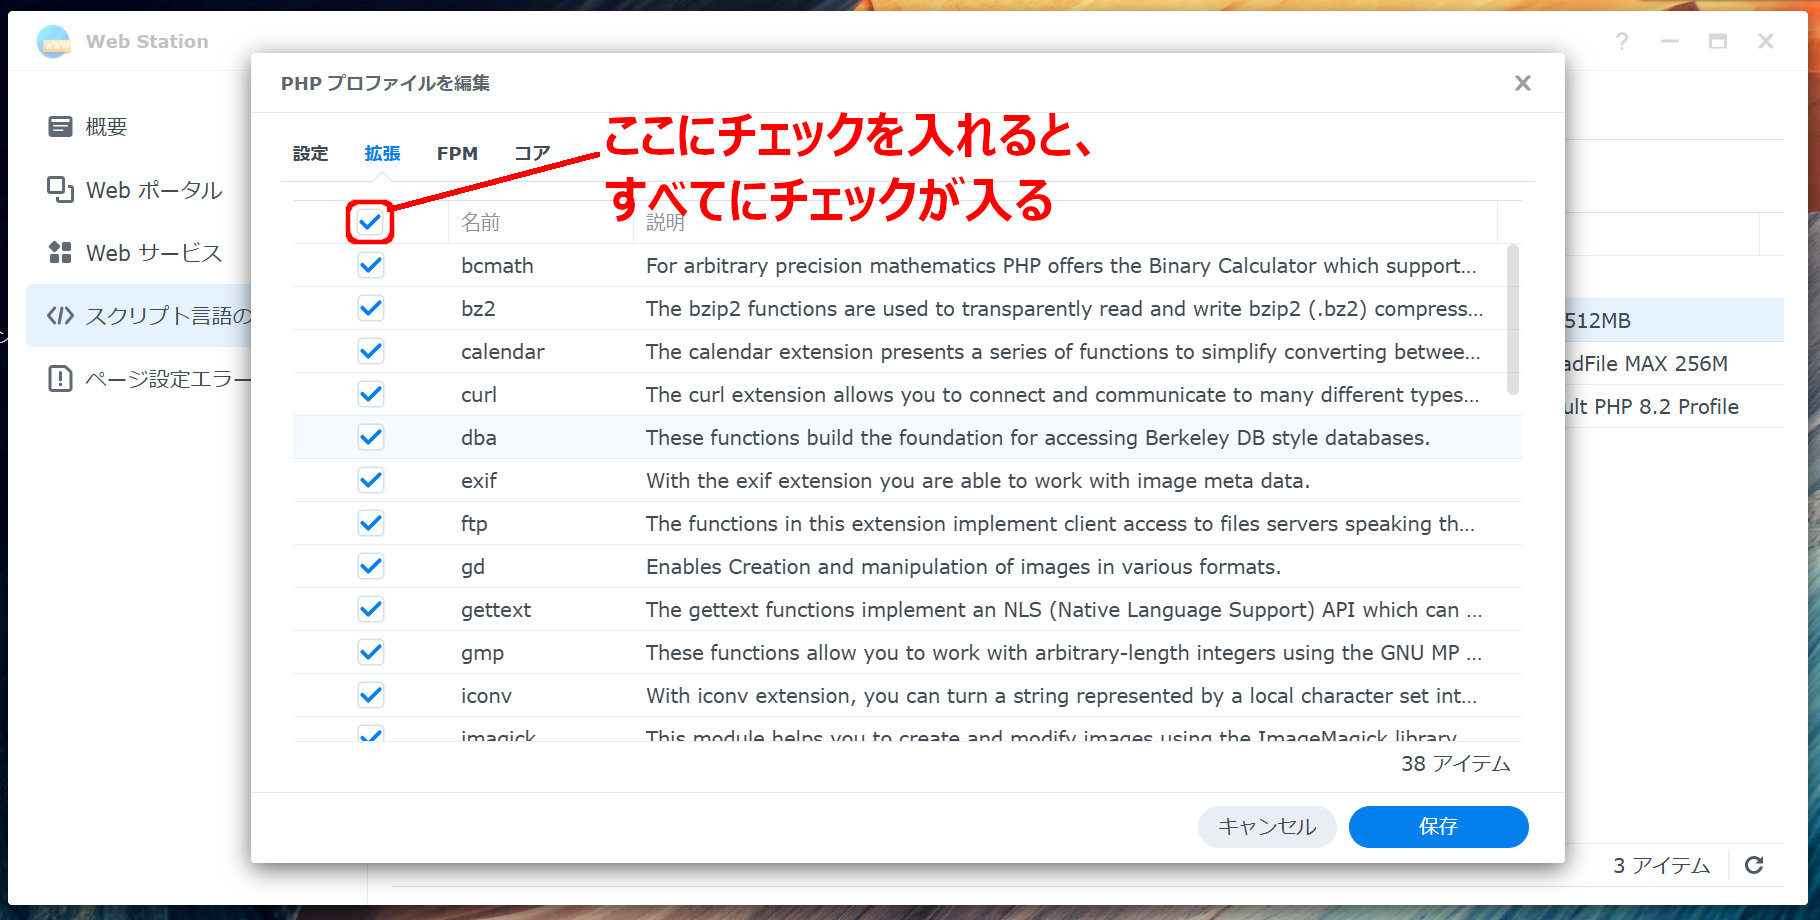Uncheck the bcmath extension checkbox
The width and height of the screenshot is (1820, 920).
point(370,266)
